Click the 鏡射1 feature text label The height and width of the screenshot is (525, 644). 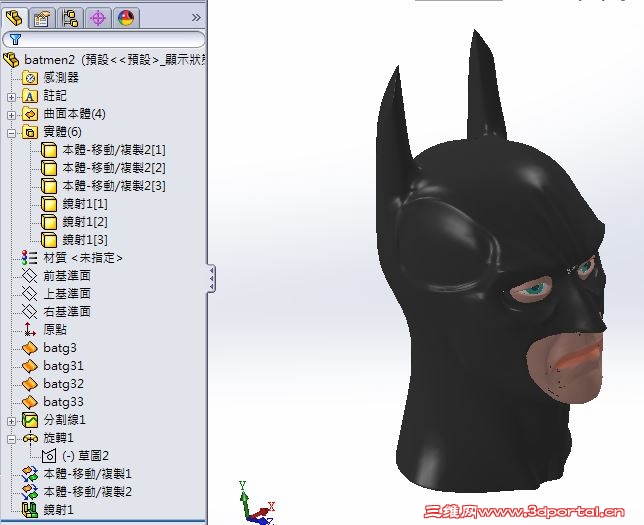pyautogui.click(x=59, y=510)
